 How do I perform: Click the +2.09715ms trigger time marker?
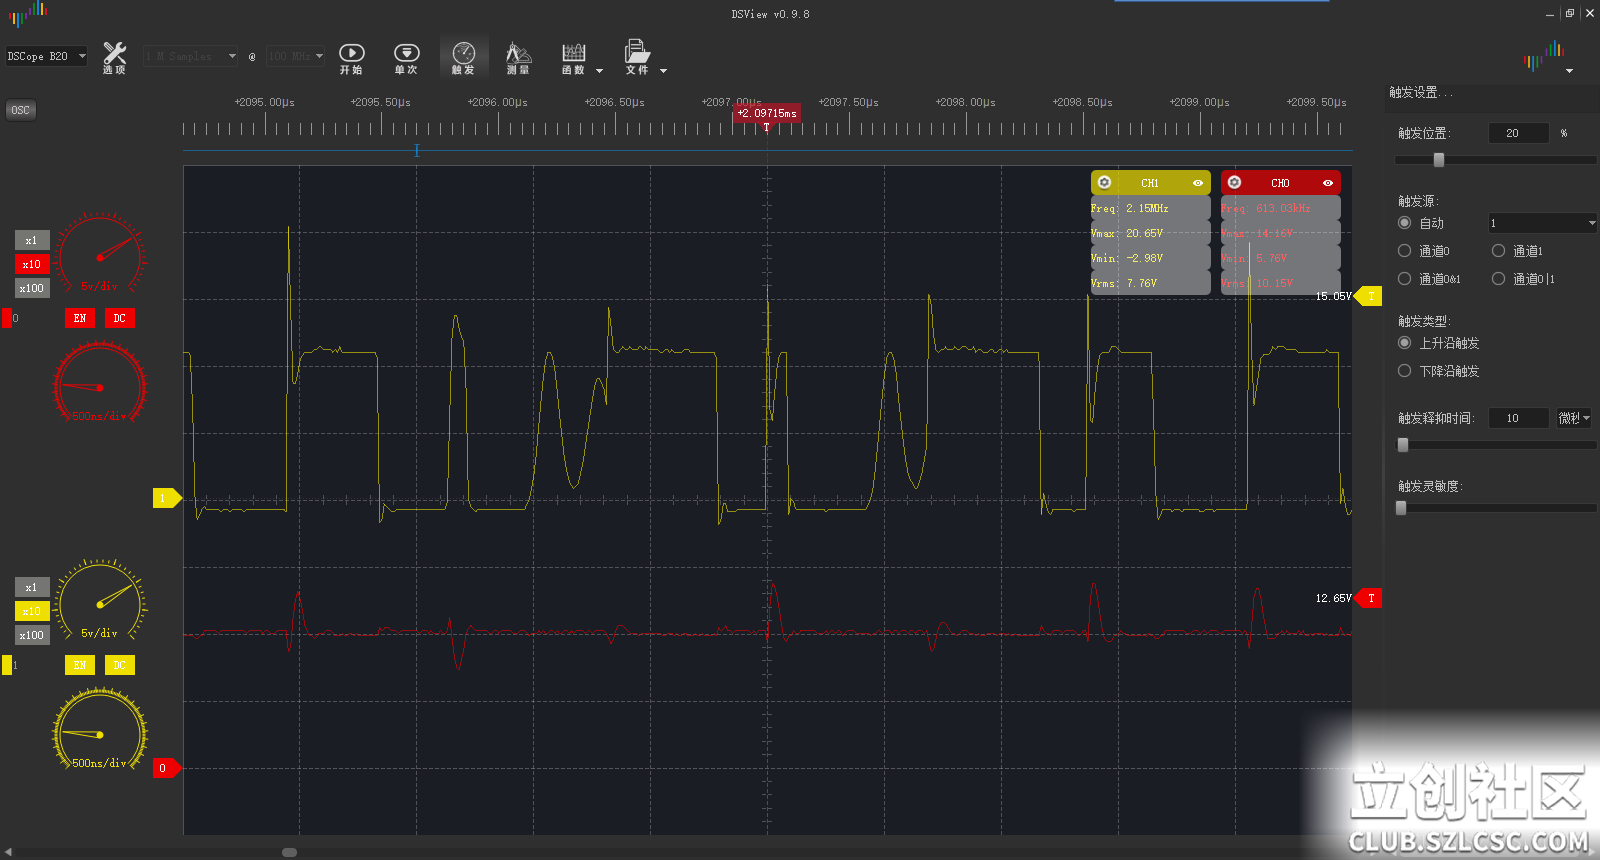click(x=767, y=113)
